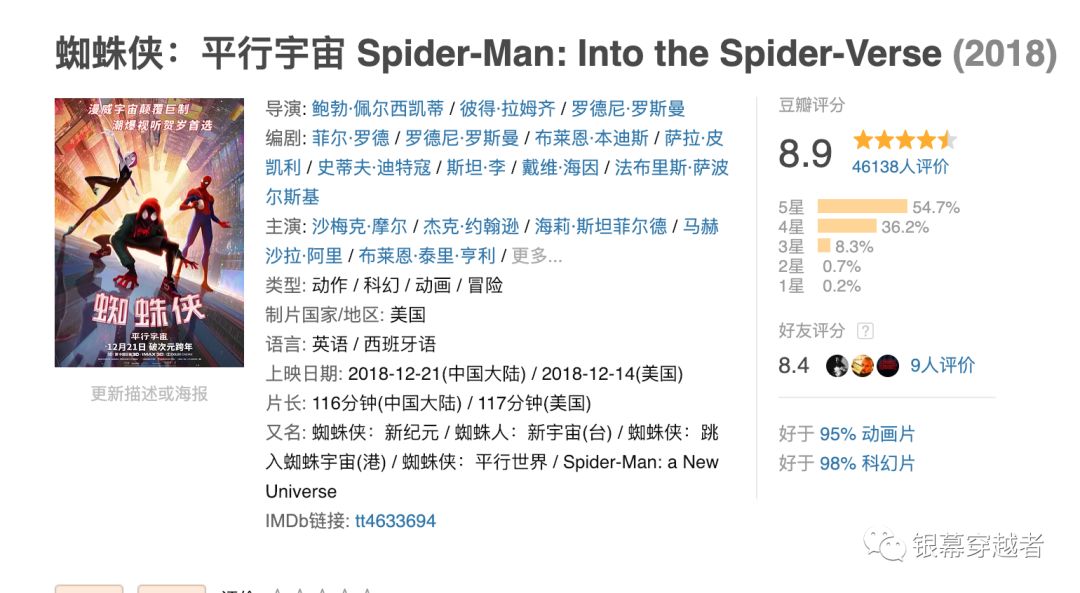
Task: Open writer 菲尔·罗德's profile
Action: pos(351,138)
